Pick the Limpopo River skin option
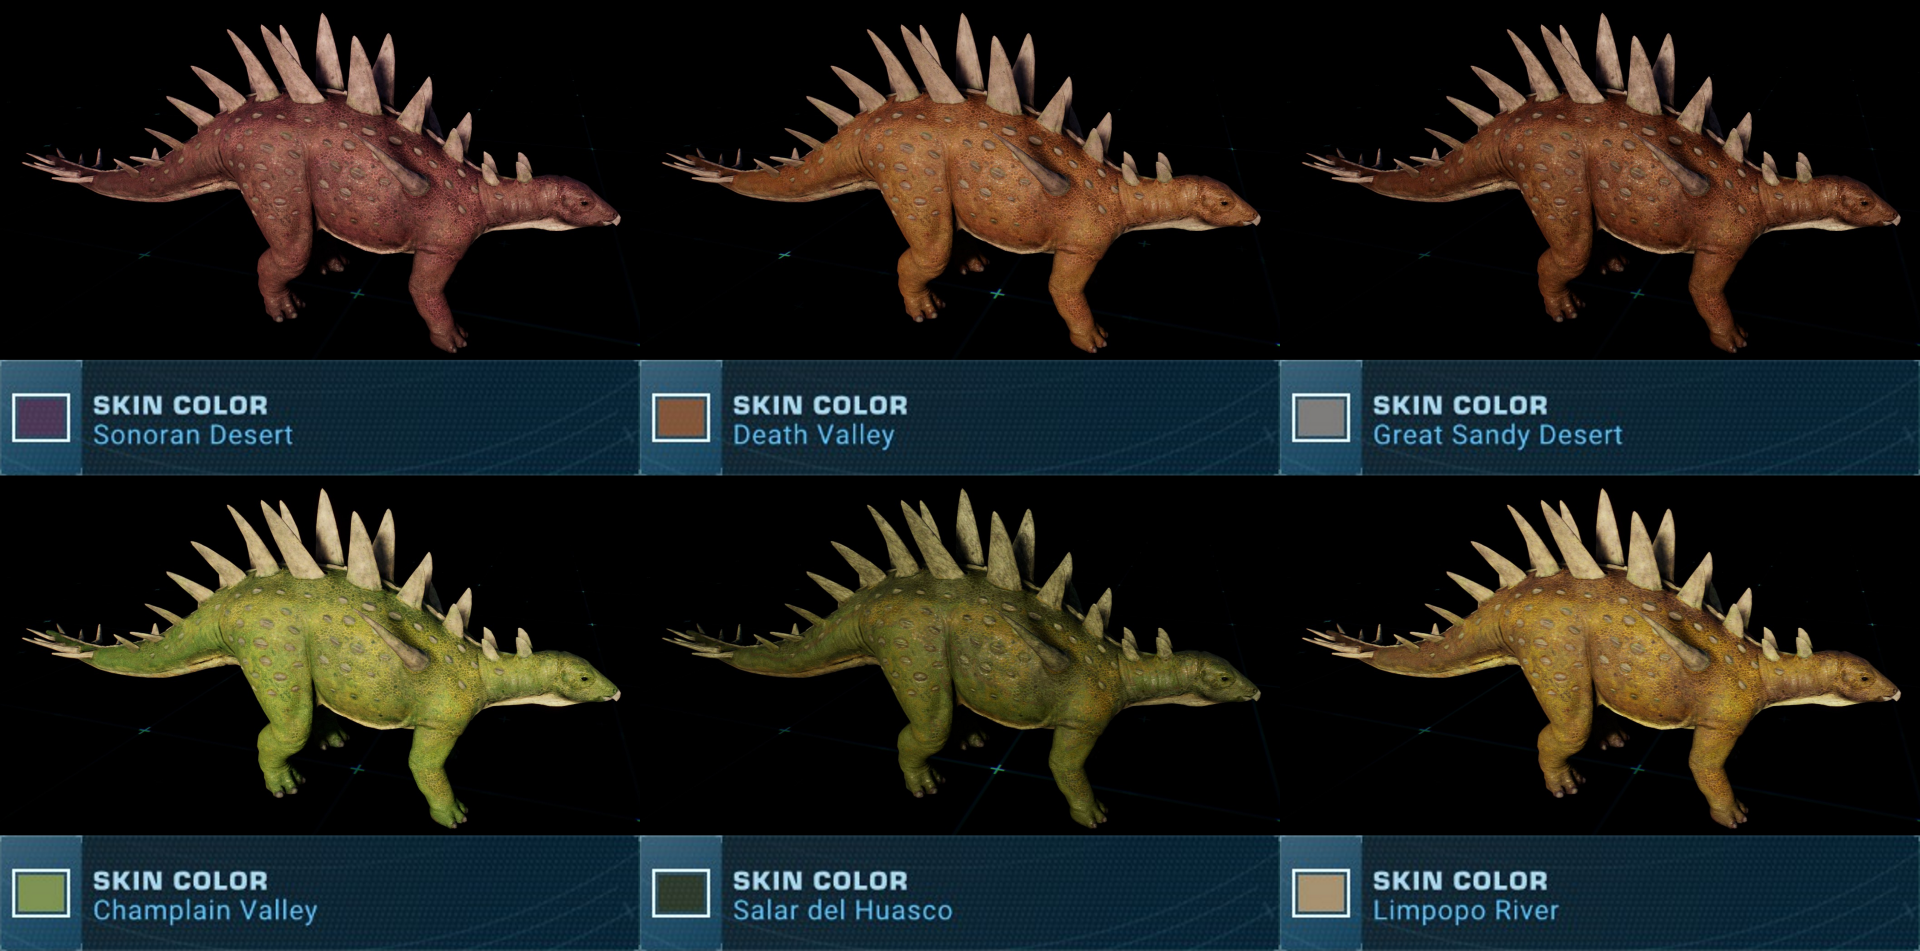 pyautogui.click(x=1465, y=910)
